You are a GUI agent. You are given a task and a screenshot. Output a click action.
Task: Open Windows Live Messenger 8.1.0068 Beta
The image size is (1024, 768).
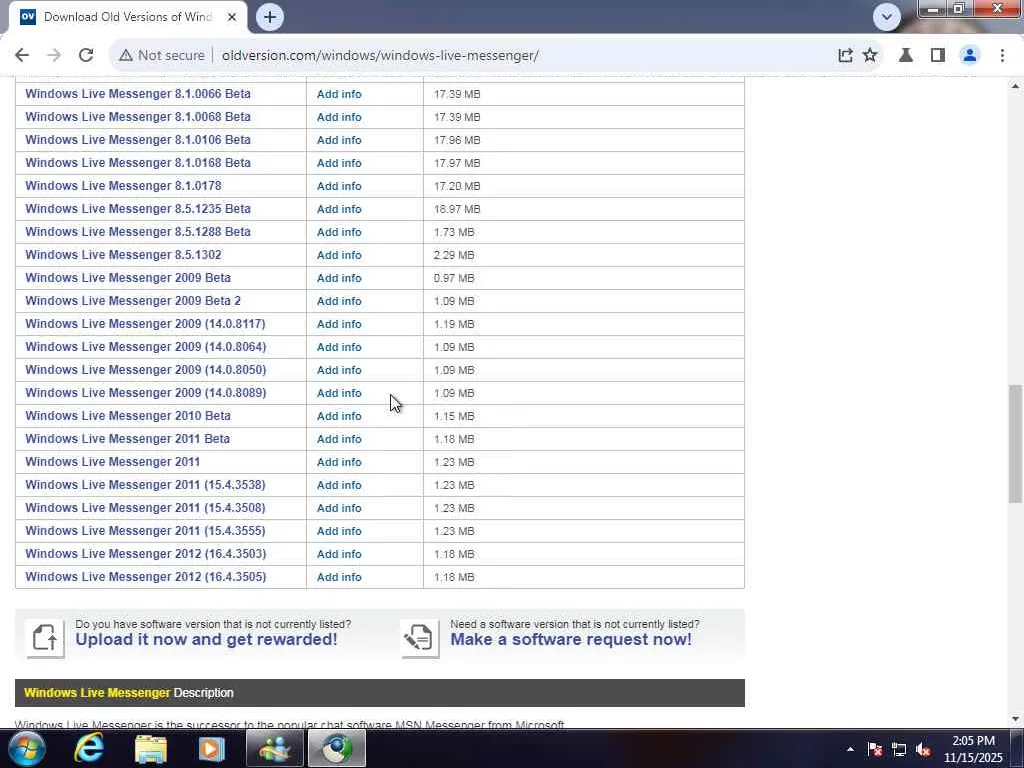[x=138, y=117]
